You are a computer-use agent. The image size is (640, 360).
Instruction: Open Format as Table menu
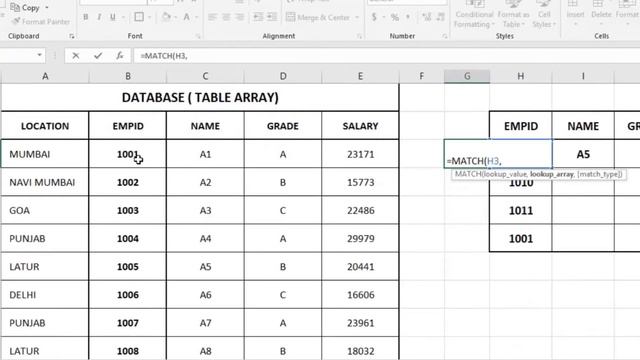pyautogui.click(x=513, y=16)
